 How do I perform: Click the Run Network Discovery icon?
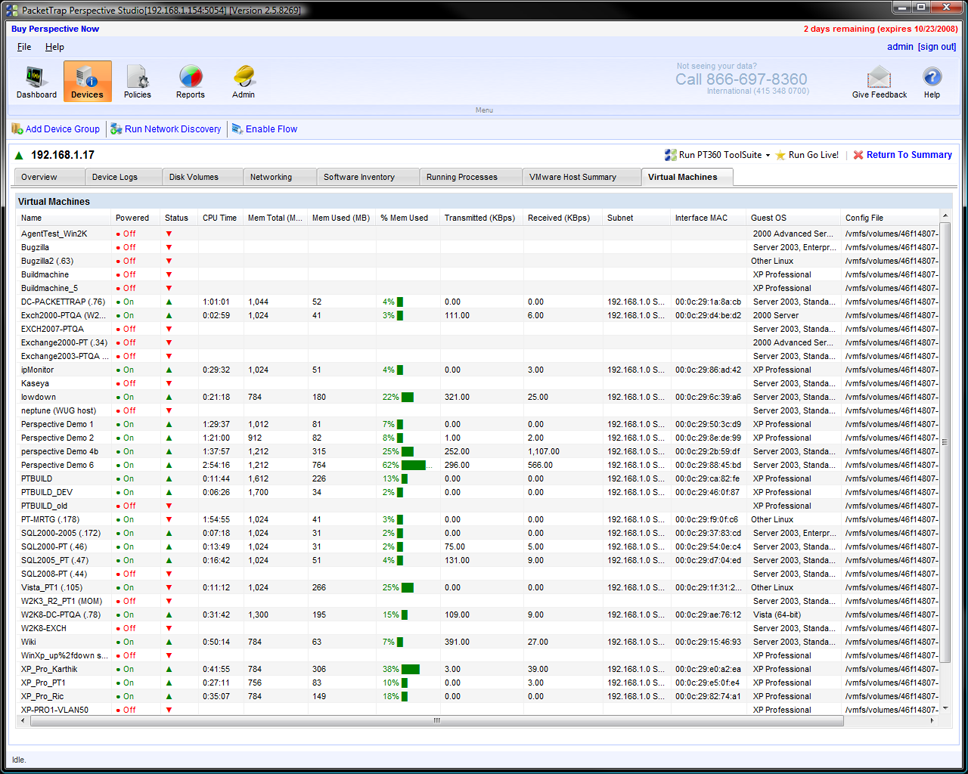tap(116, 129)
